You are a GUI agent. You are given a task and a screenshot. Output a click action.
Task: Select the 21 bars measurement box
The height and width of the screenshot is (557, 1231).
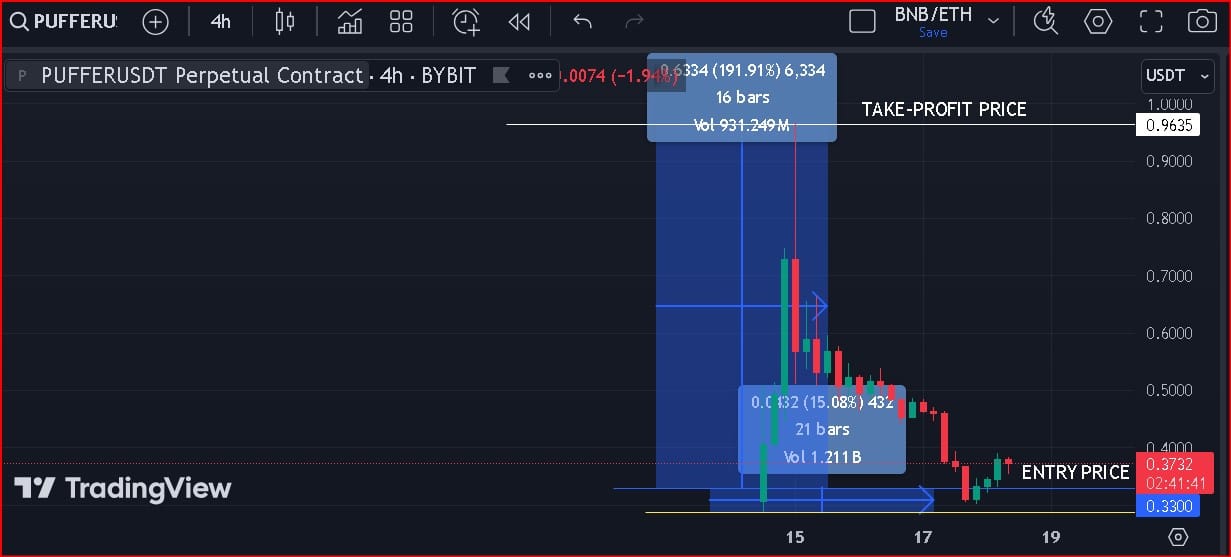[x=822, y=429]
